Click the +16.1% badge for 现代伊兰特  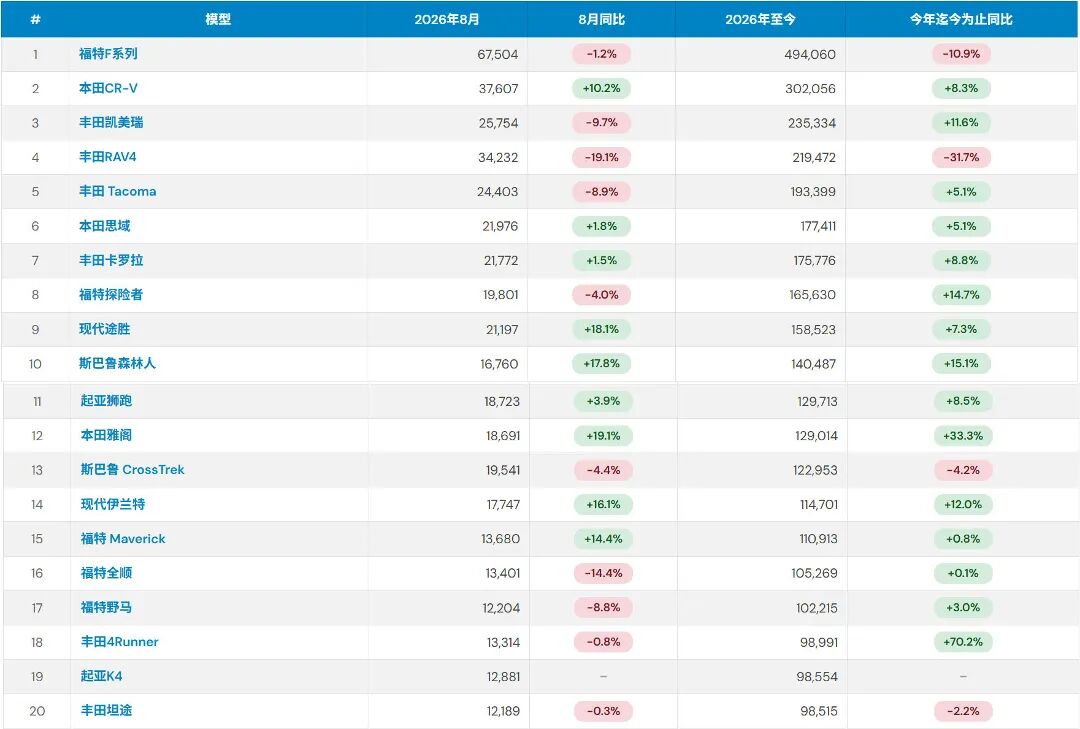pos(603,504)
